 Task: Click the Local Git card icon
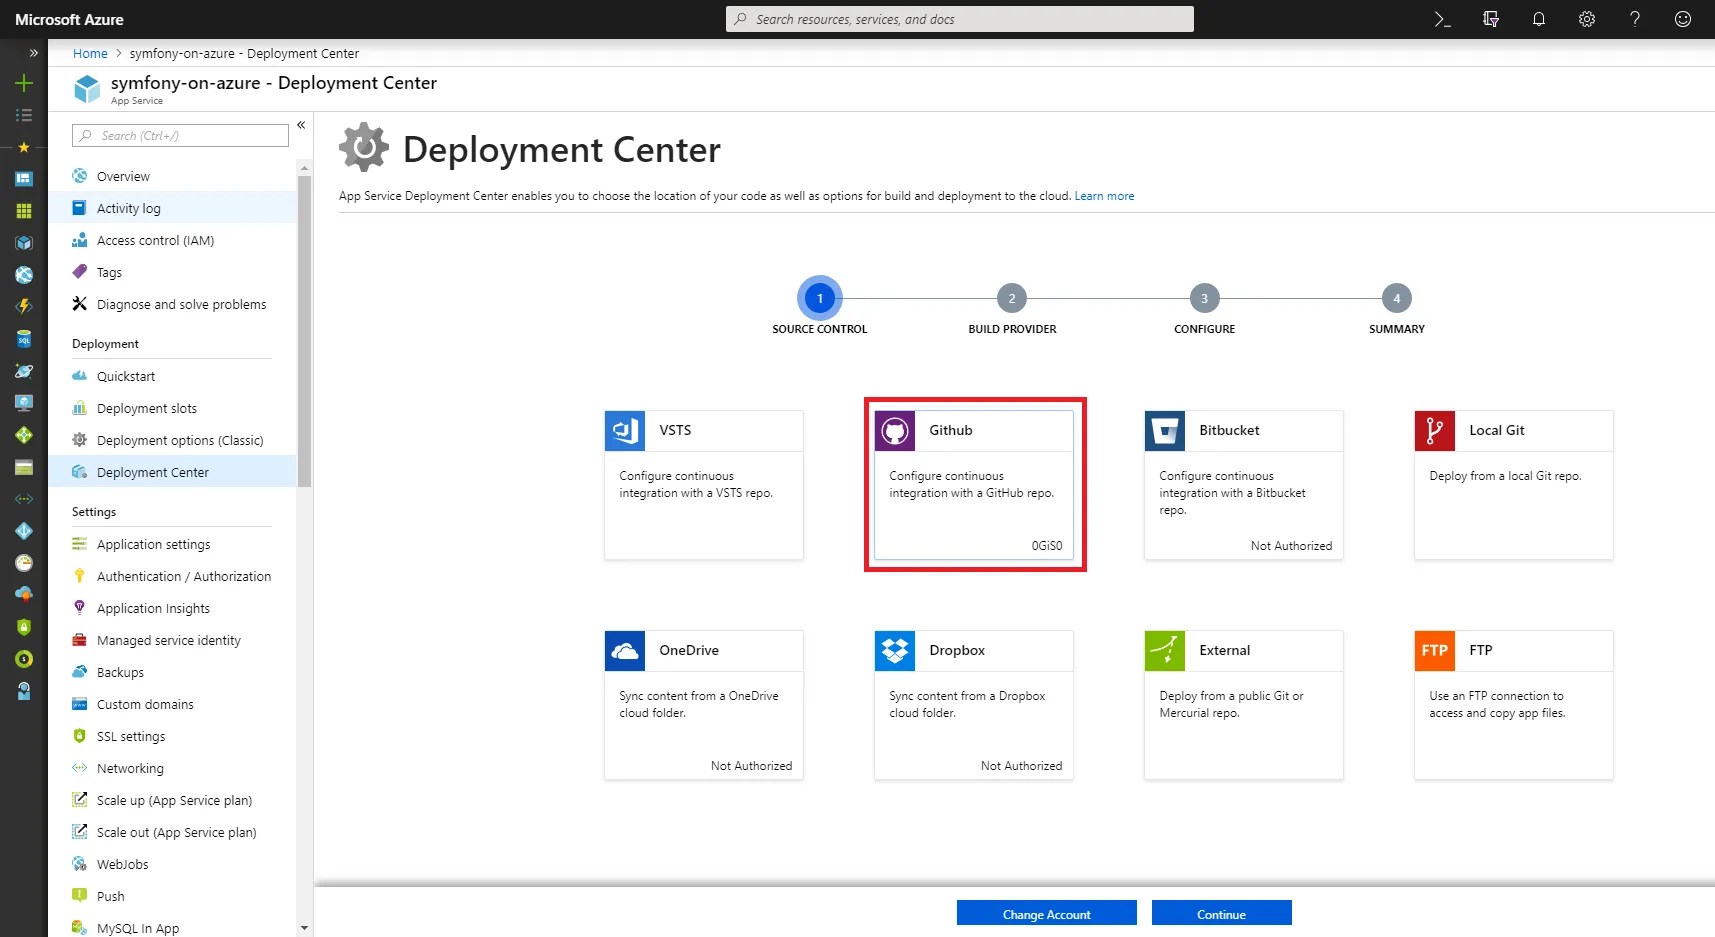pyautogui.click(x=1435, y=431)
